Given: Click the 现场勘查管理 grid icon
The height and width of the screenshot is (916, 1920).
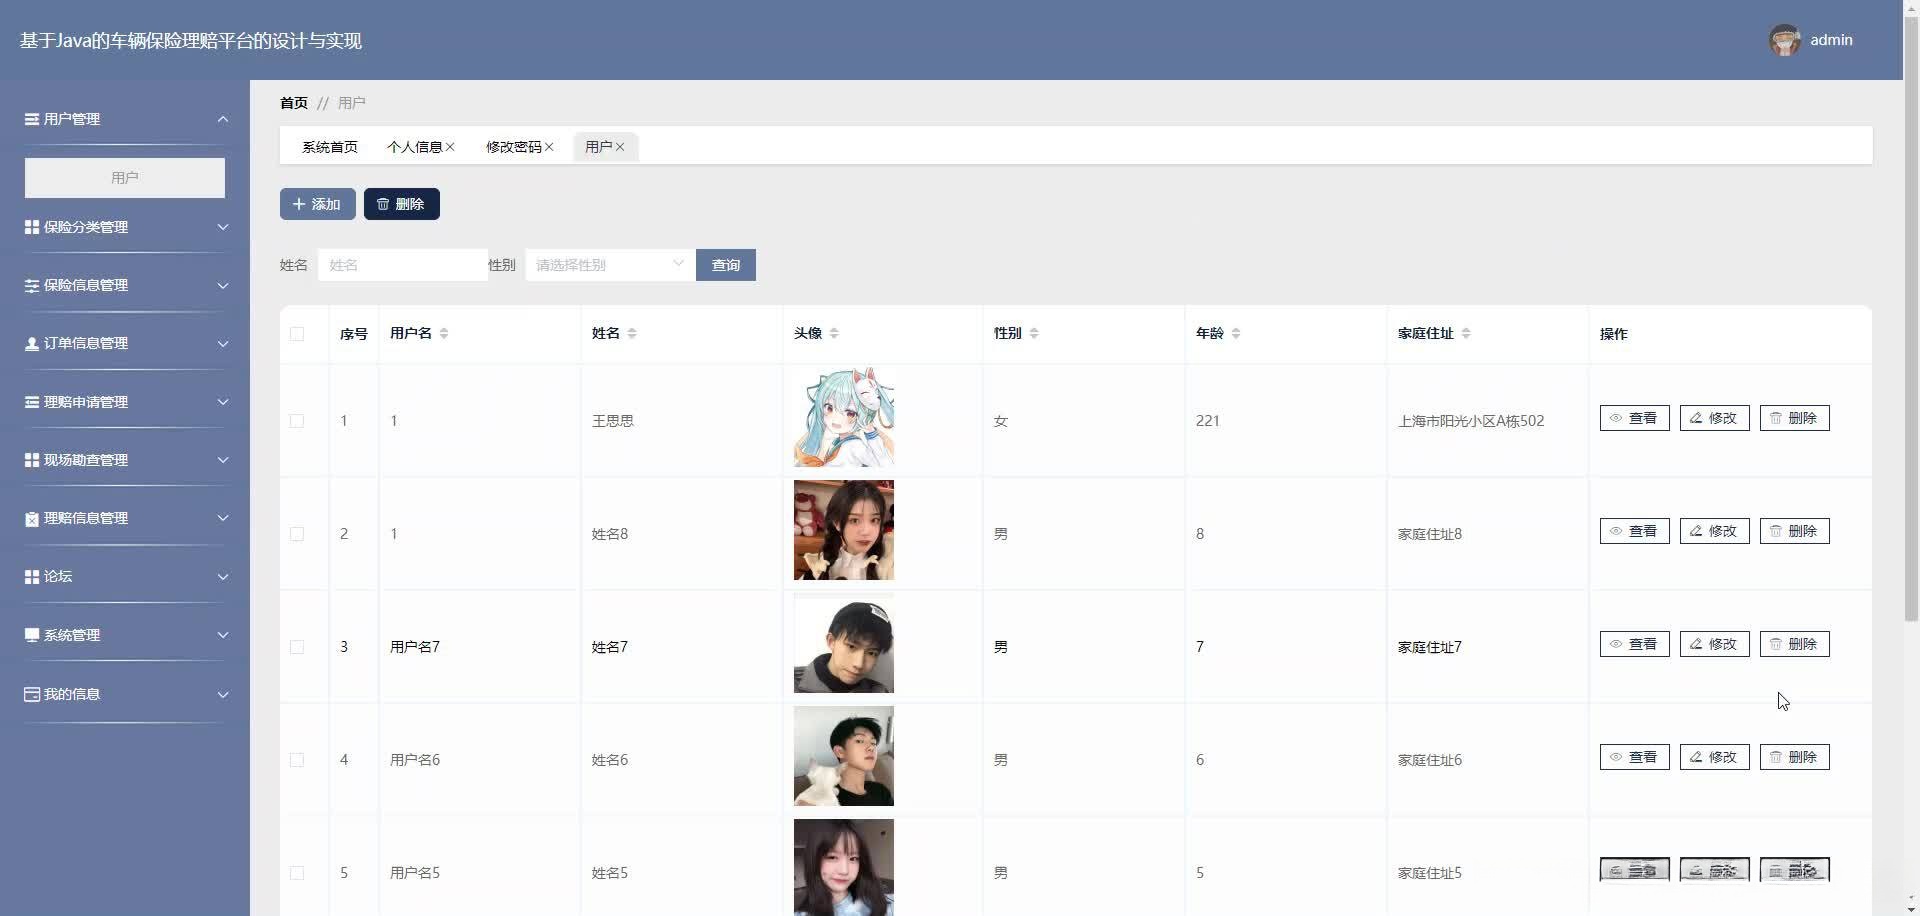Looking at the screenshot, I should (32, 460).
